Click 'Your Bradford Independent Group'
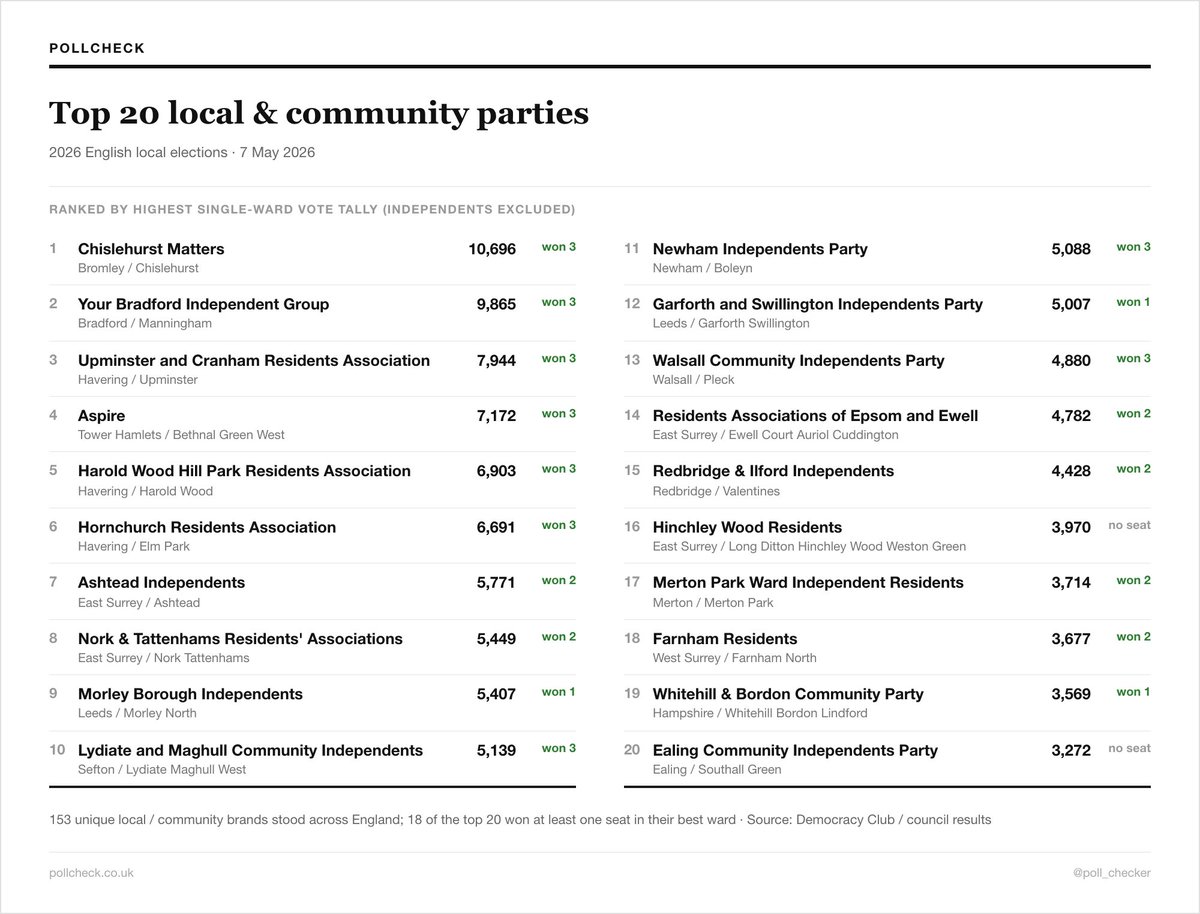Viewport: 1200px width, 914px height. tap(203, 304)
